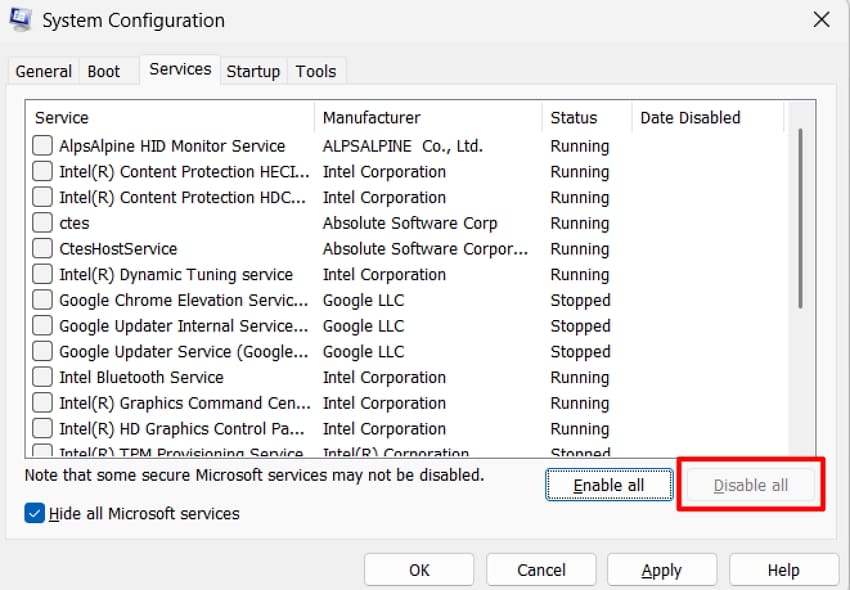Open Help for System Configuration
Image resolution: width=850 pixels, height=590 pixels.
783,569
